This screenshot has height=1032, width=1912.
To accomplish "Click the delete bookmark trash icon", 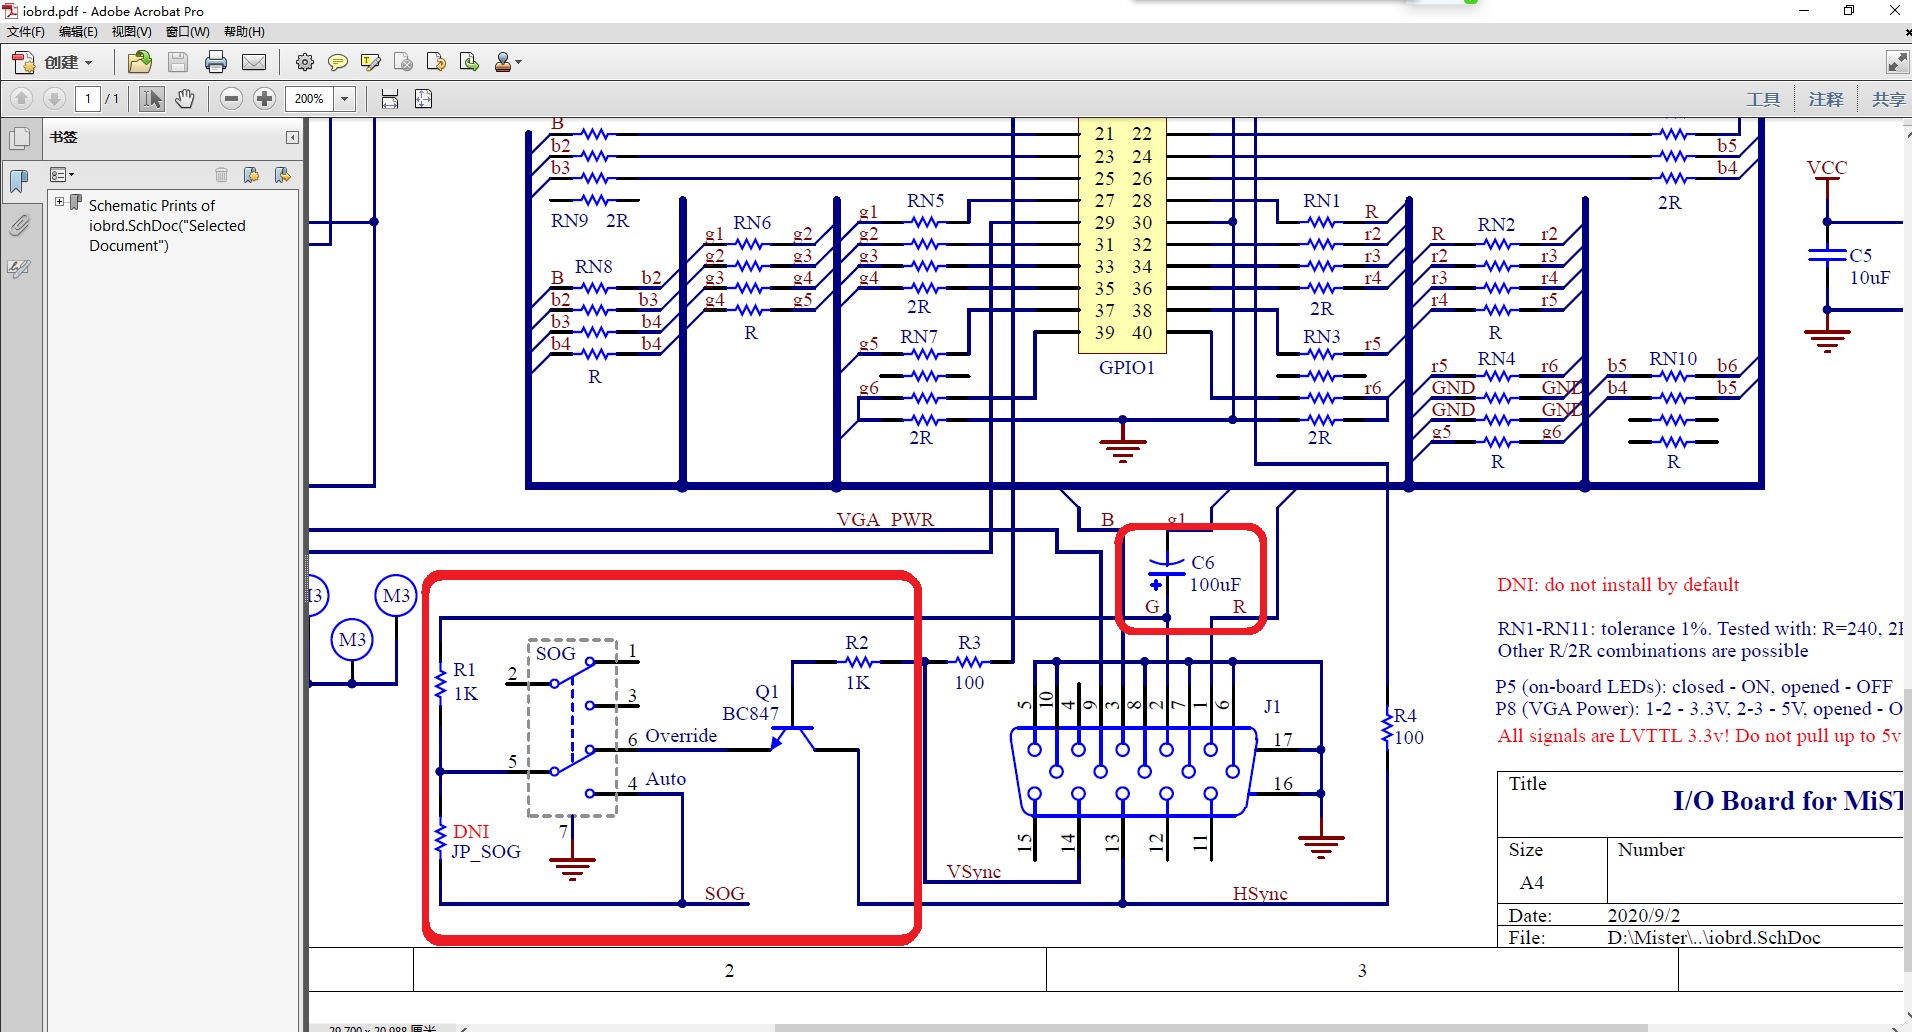I will click(x=221, y=175).
